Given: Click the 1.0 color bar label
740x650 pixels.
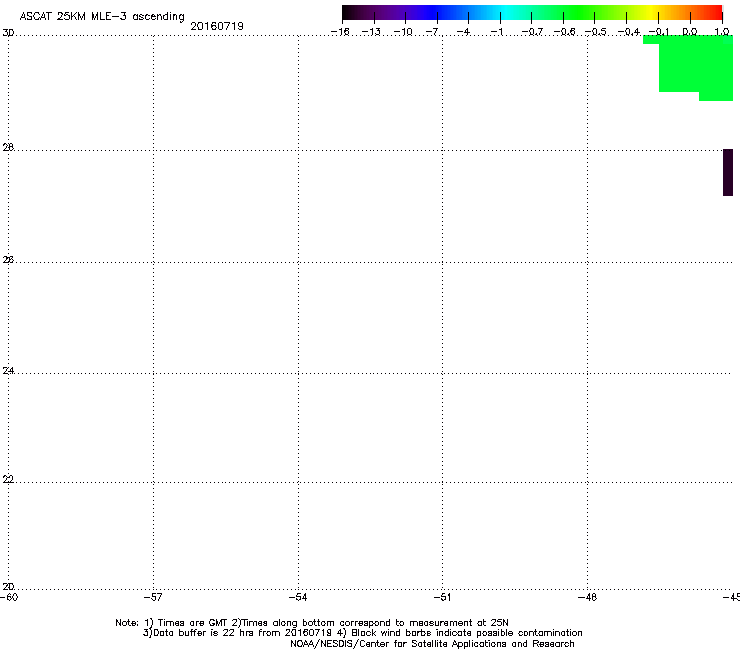Looking at the screenshot, I should click(x=722, y=32).
